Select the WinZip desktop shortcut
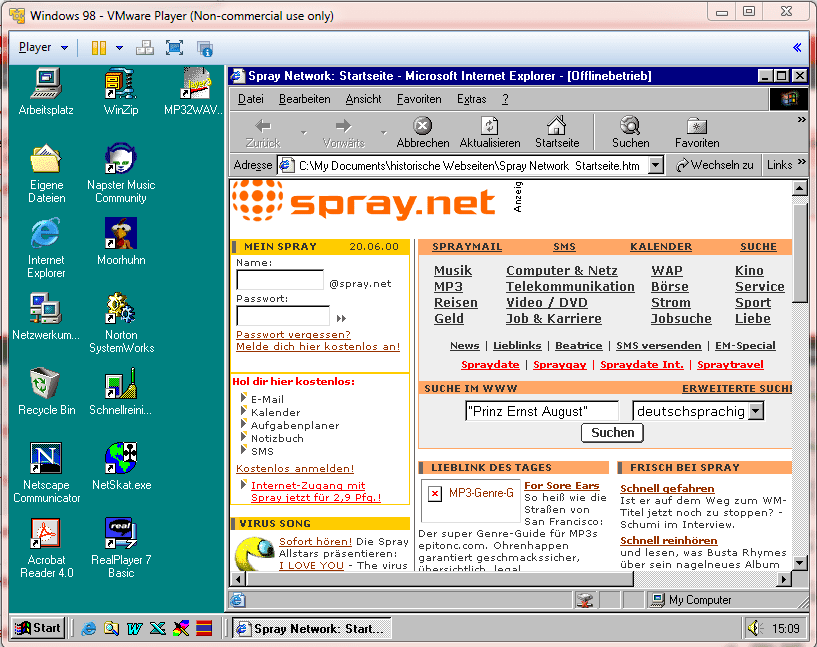The height and width of the screenshot is (647, 817). tap(121, 92)
